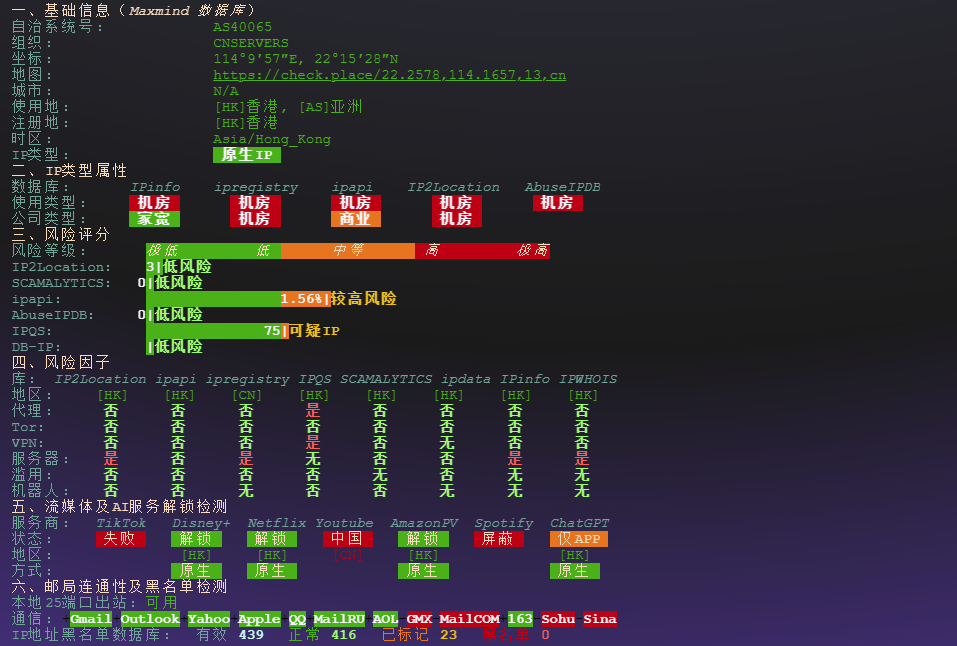The image size is (957, 646).
Task: Expand the IP2Location 机房 type entry
Action: (x=457, y=202)
